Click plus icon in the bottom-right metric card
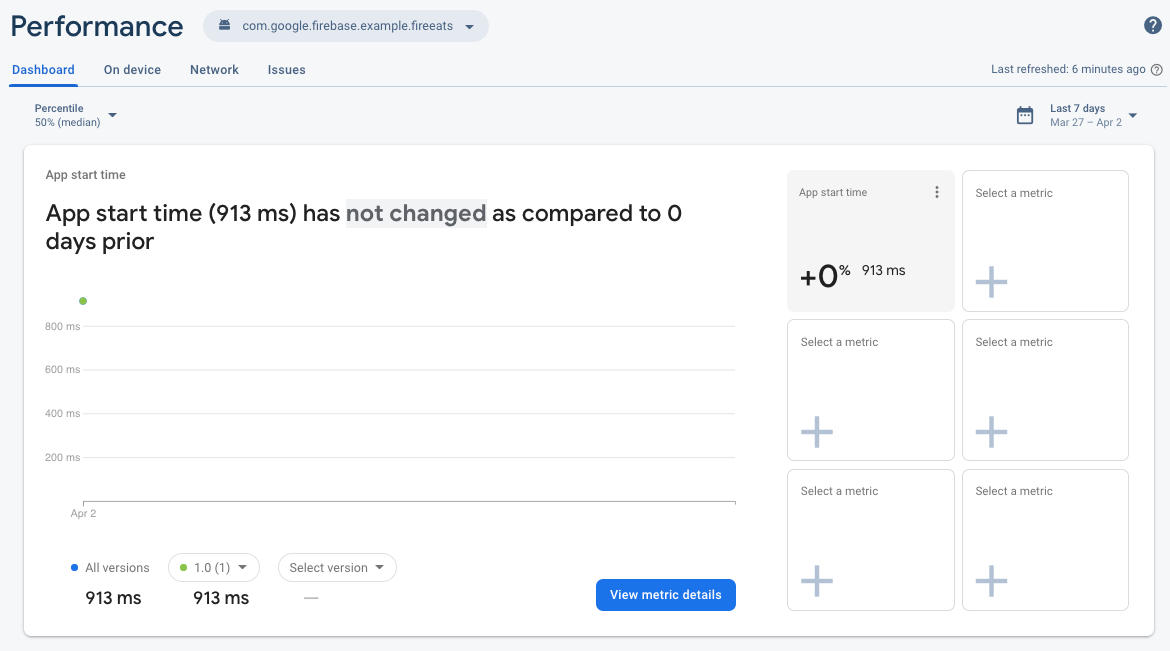 coord(991,581)
